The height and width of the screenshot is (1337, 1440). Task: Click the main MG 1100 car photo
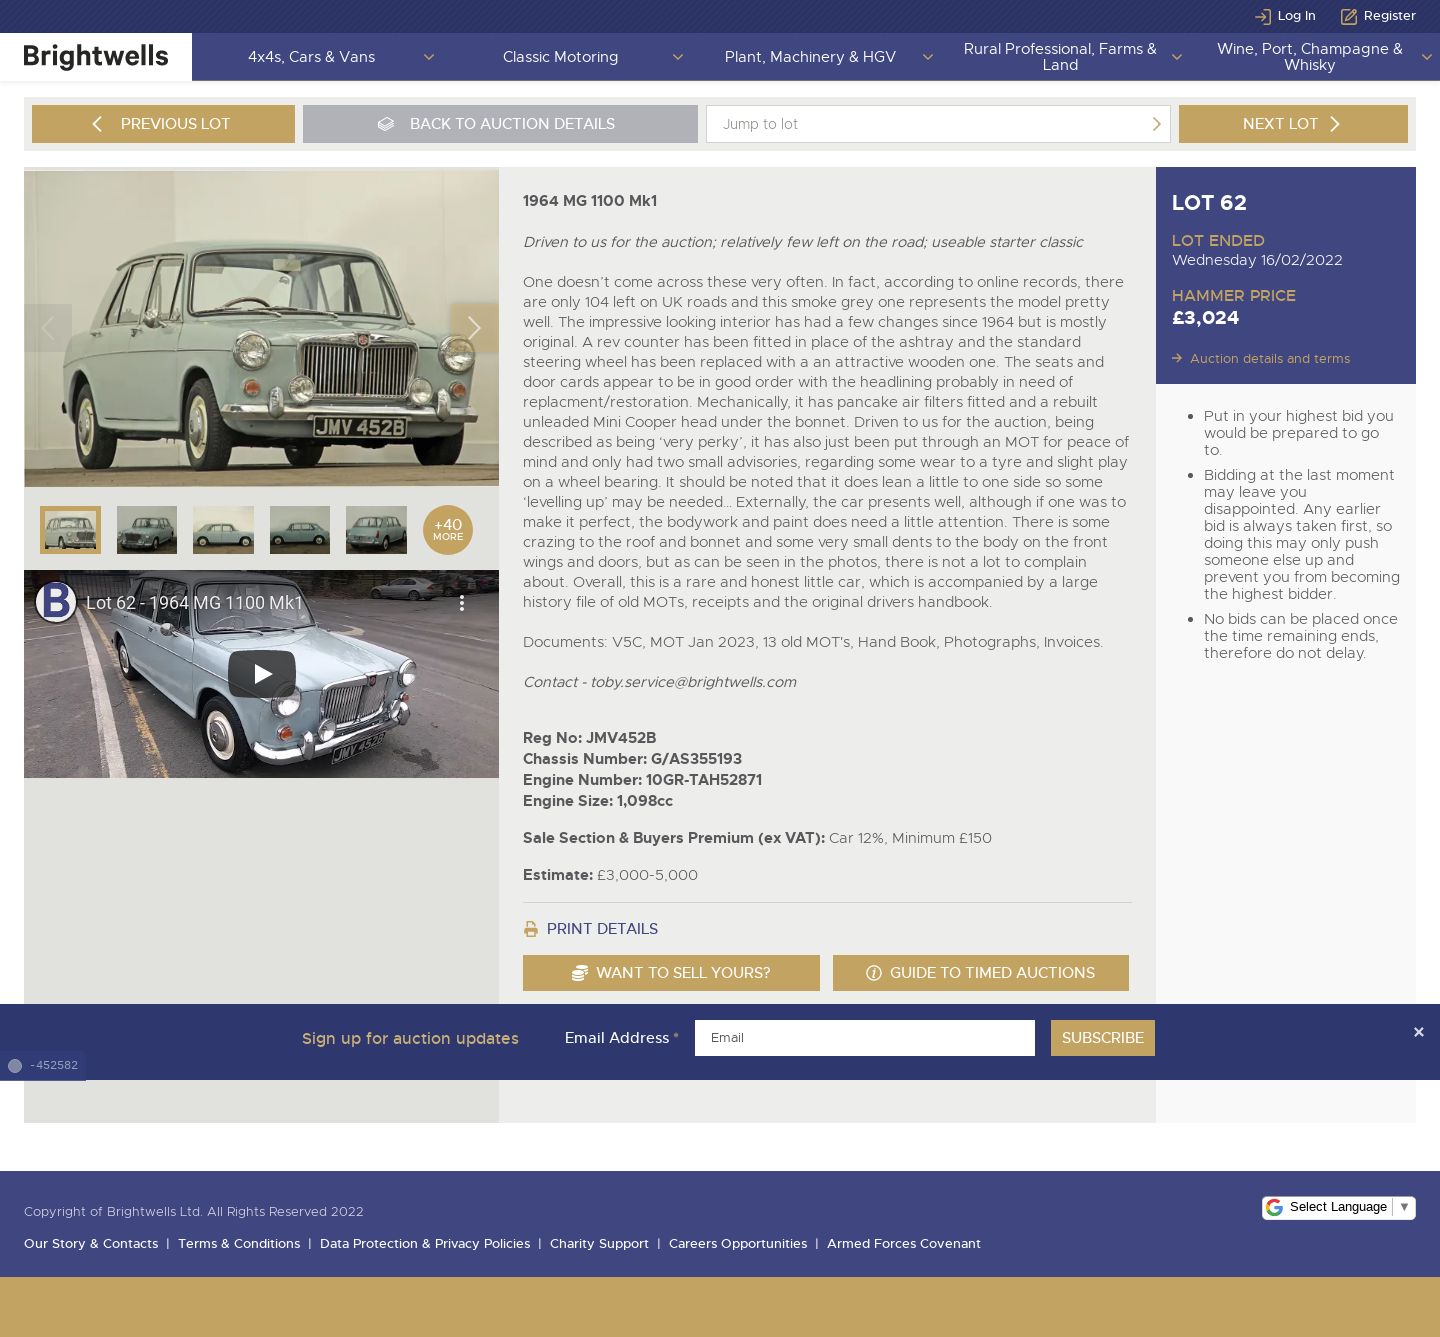(x=262, y=328)
